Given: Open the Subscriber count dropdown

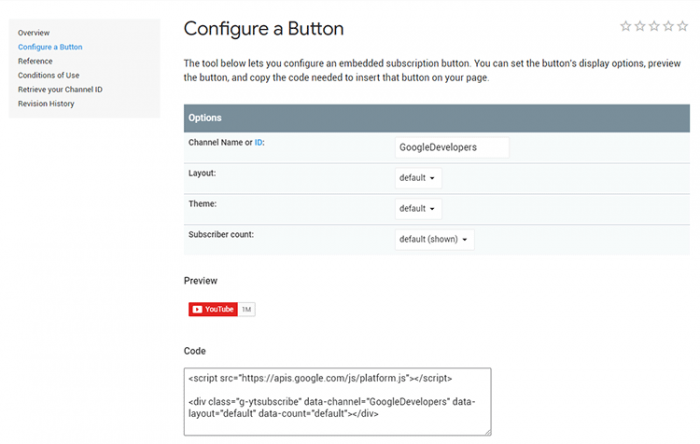Looking at the screenshot, I should [434, 240].
